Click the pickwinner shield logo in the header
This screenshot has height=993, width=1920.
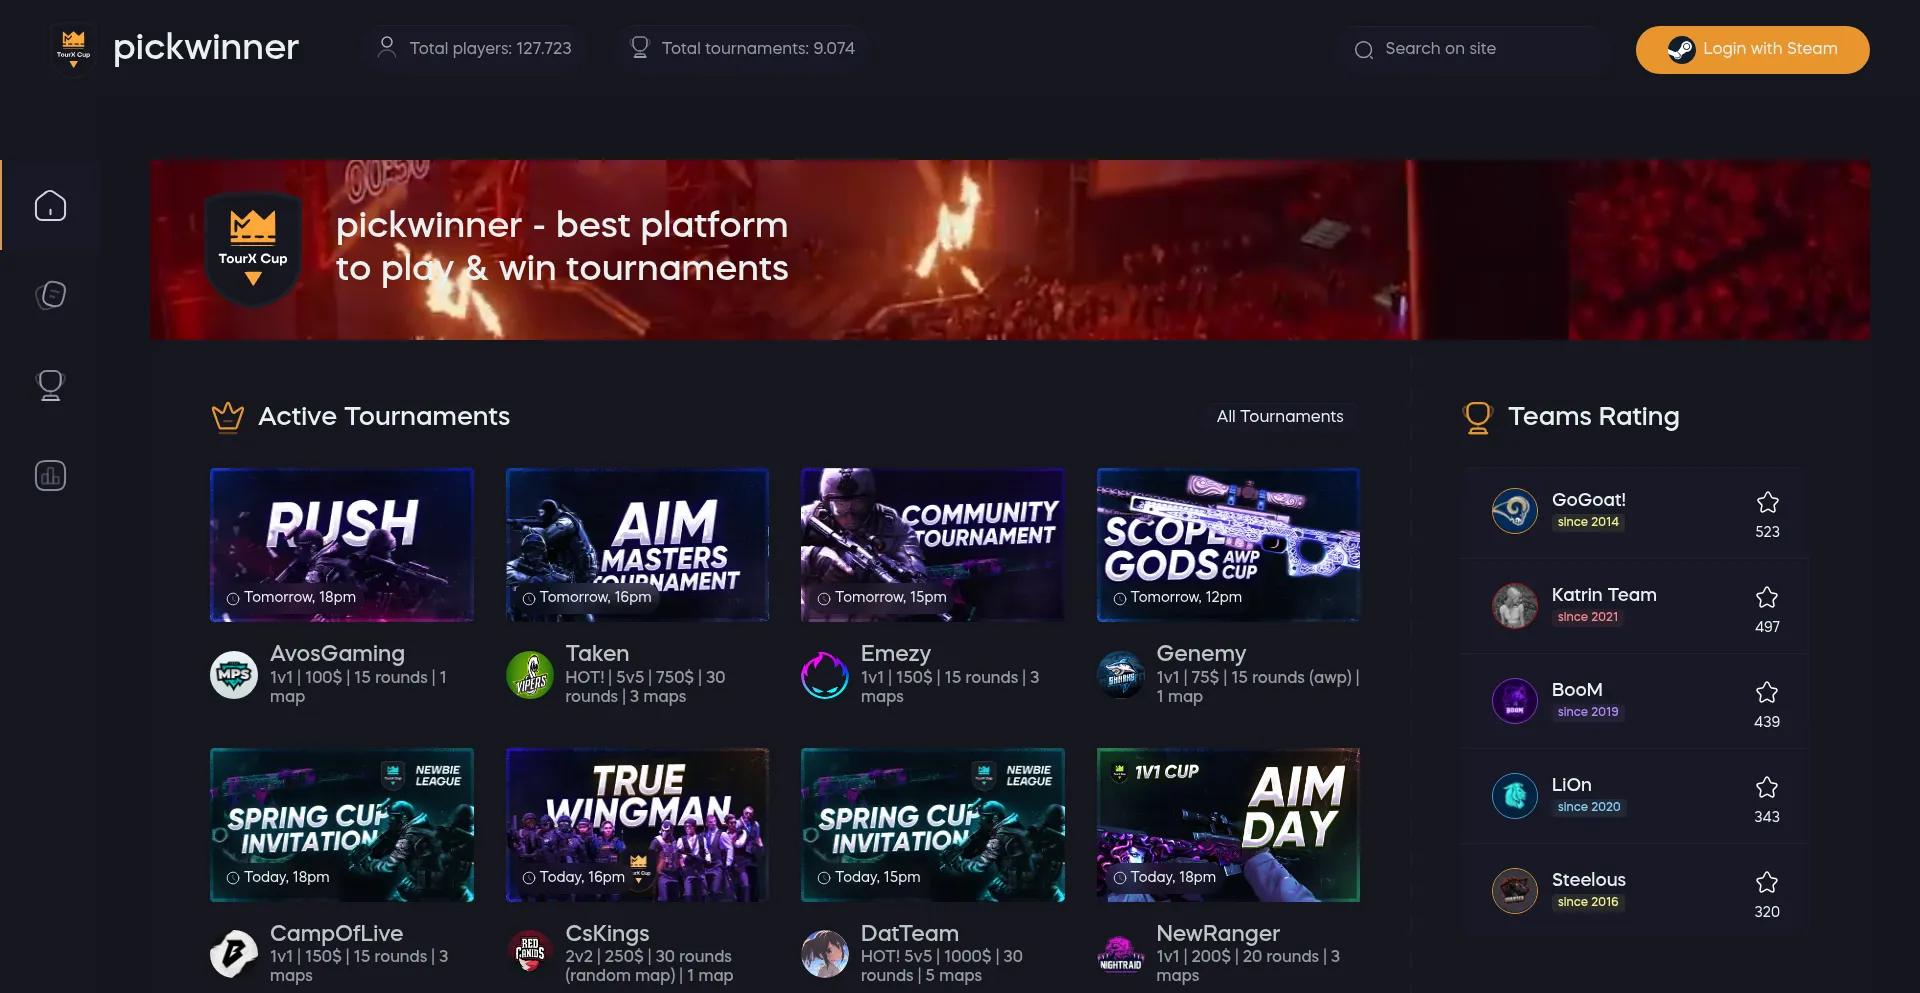[x=73, y=48]
